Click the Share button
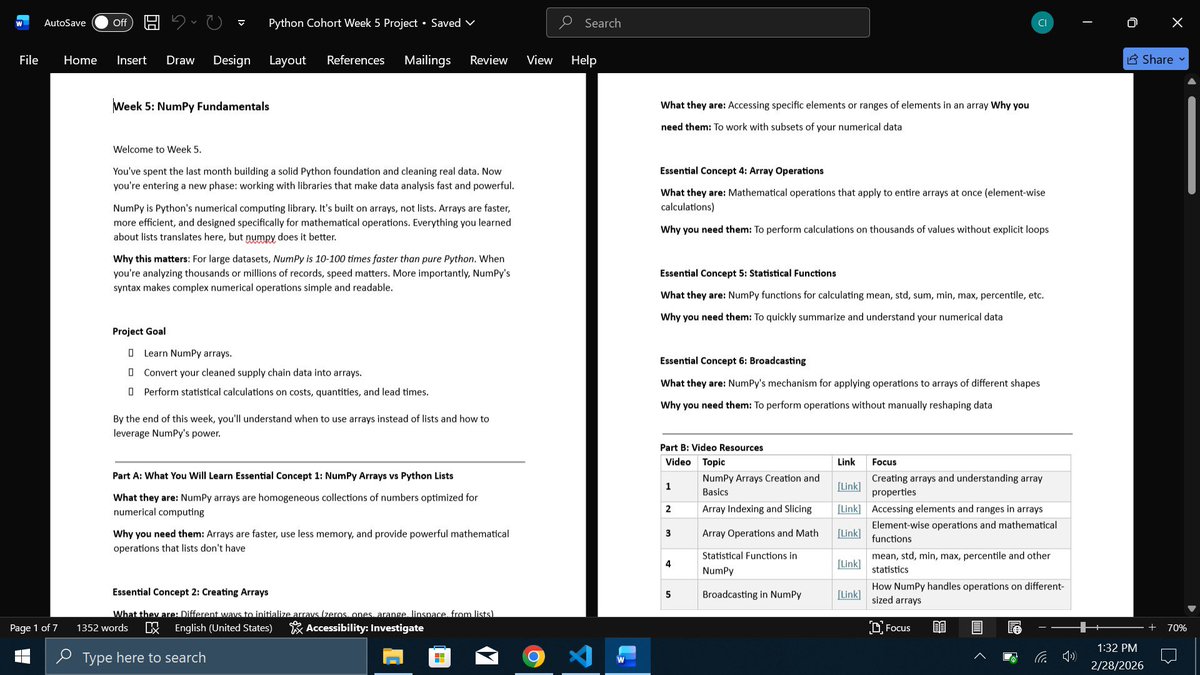Image resolution: width=1200 pixels, height=675 pixels. (1156, 59)
